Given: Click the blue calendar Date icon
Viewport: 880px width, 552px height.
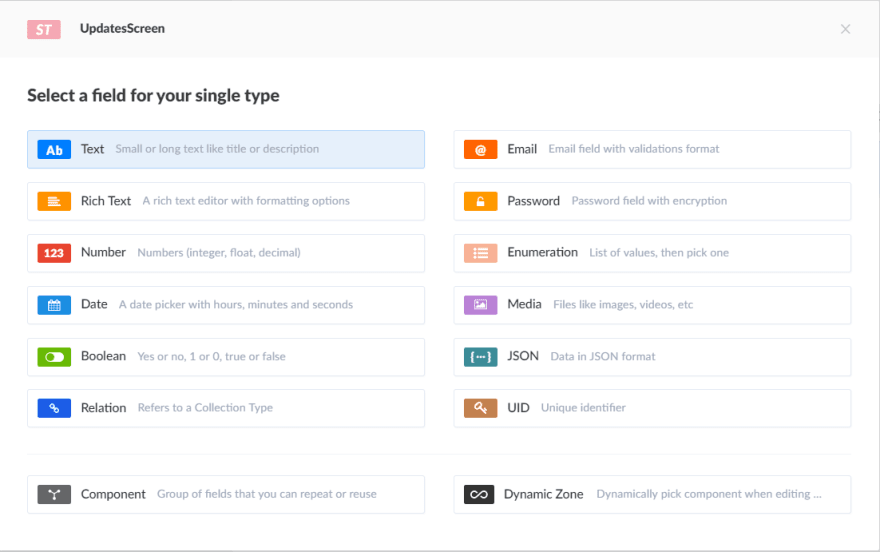Looking at the screenshot, I should [54, 305].
